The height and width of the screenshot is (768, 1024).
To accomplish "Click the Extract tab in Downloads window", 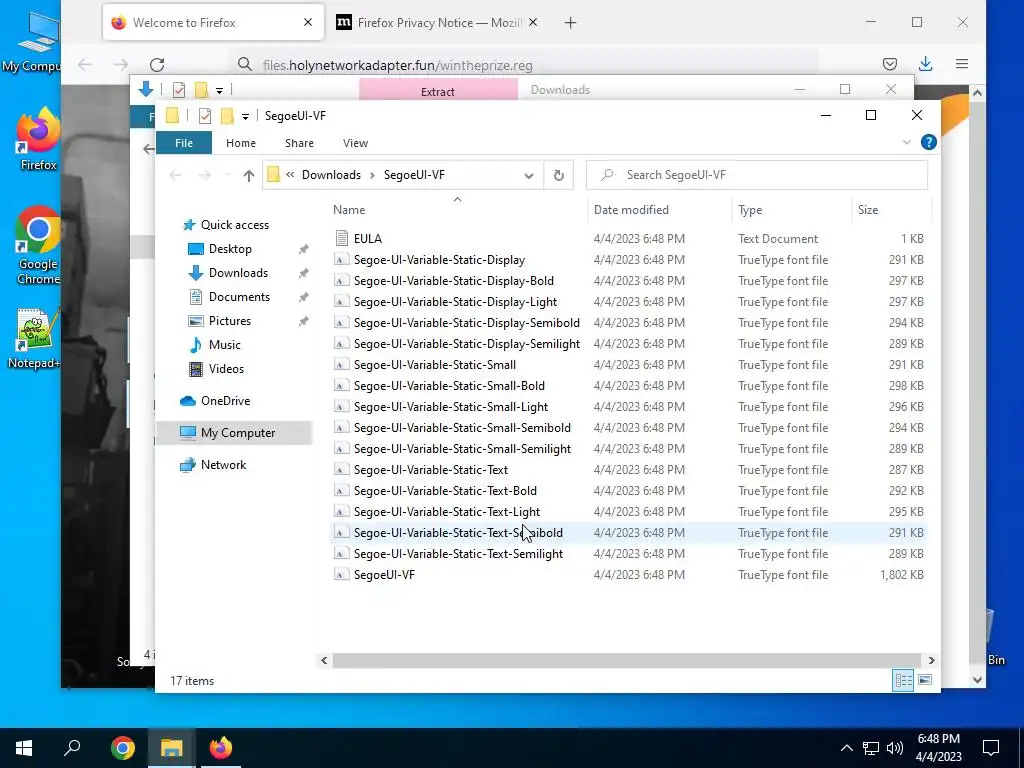I will click(x=438, y=91).
